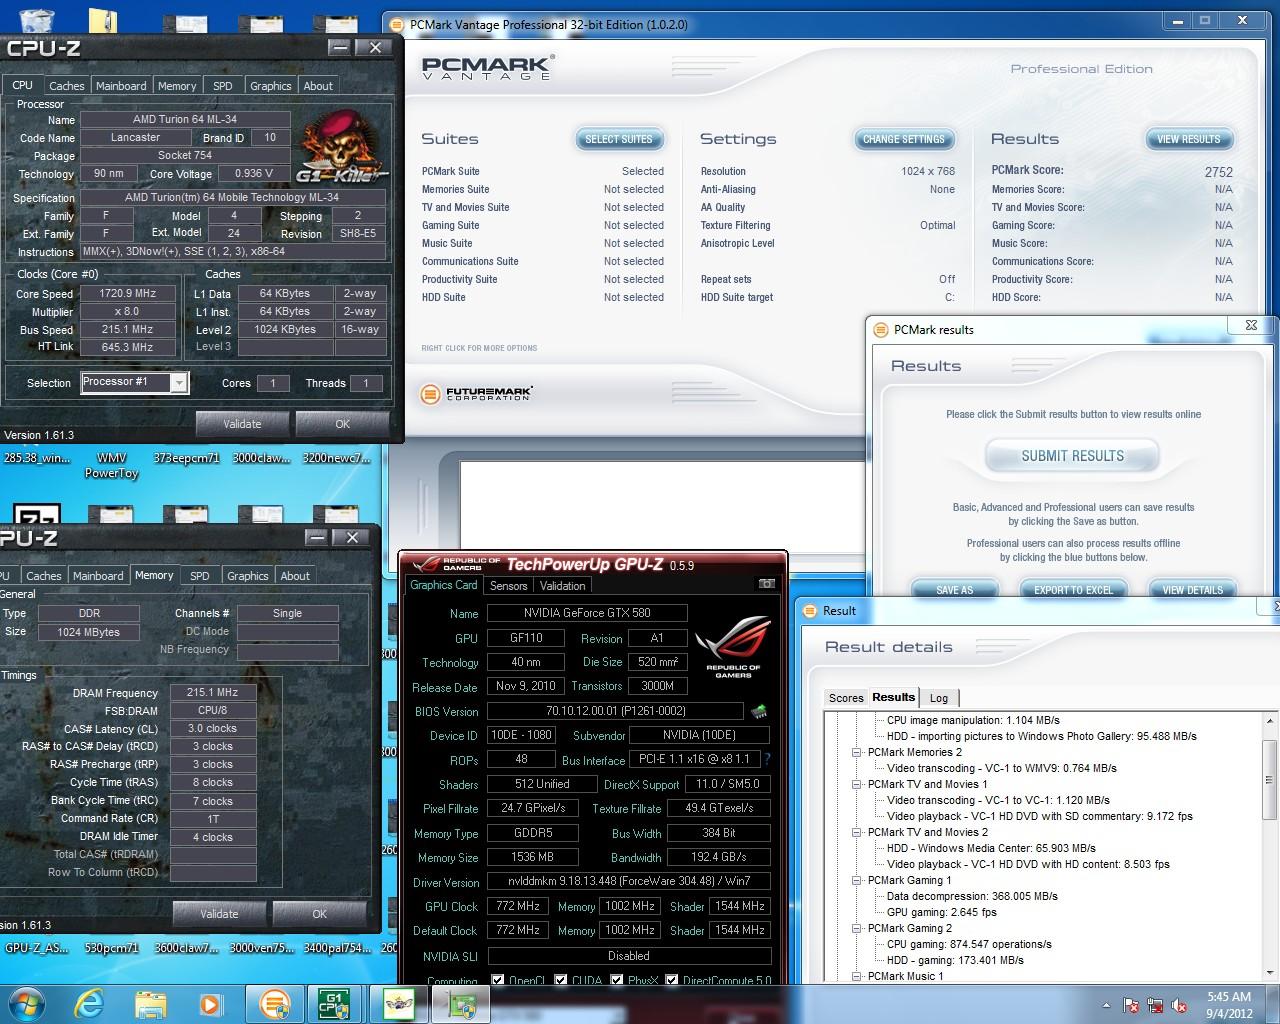Open the Log tab in Result details
1280x1024 pixels.
pos(939,698)
